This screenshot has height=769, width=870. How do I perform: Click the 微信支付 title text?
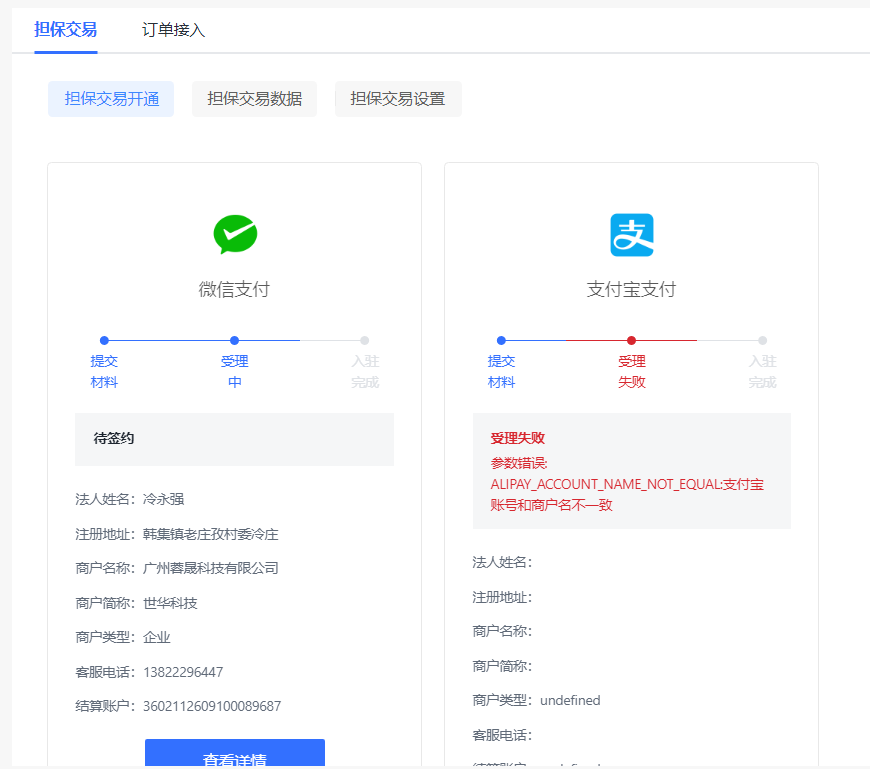coord(234,289)
